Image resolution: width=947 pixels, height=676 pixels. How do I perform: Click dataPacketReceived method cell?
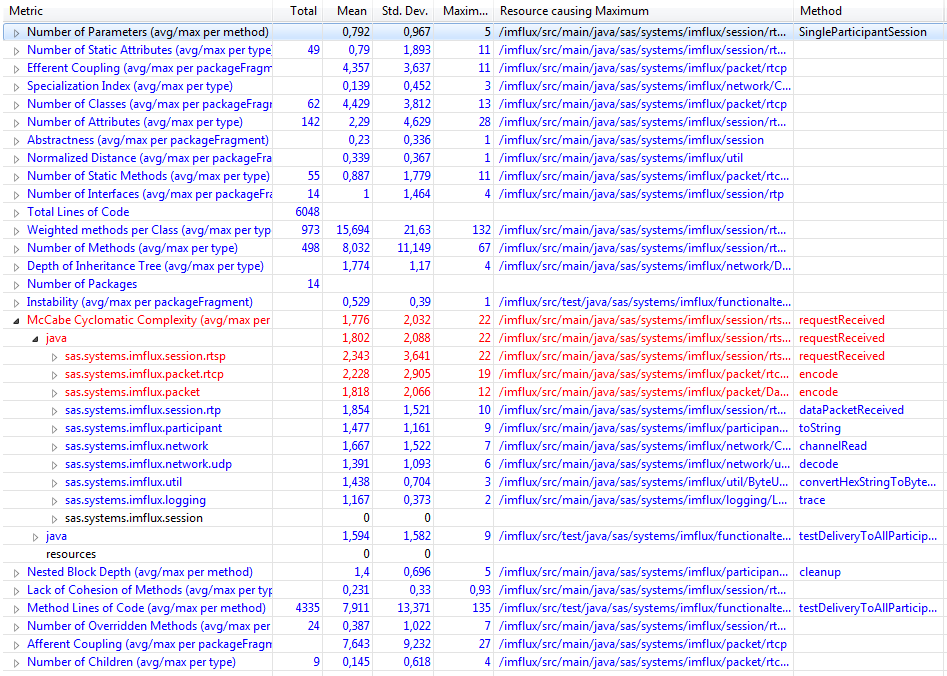coord(851,410)
